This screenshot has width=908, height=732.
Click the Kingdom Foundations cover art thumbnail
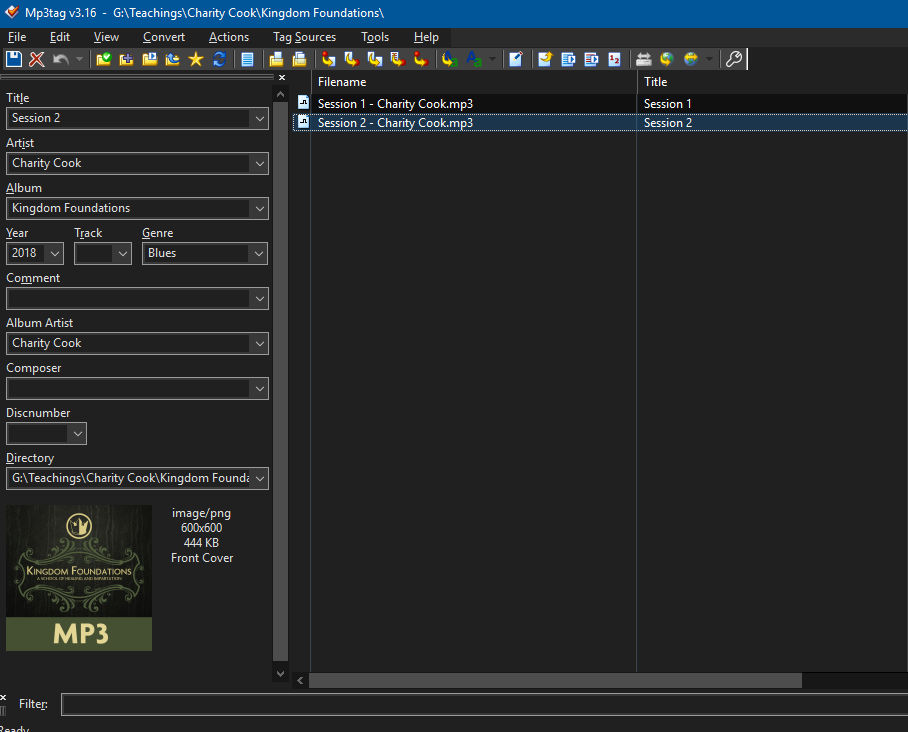coord(79,578)
